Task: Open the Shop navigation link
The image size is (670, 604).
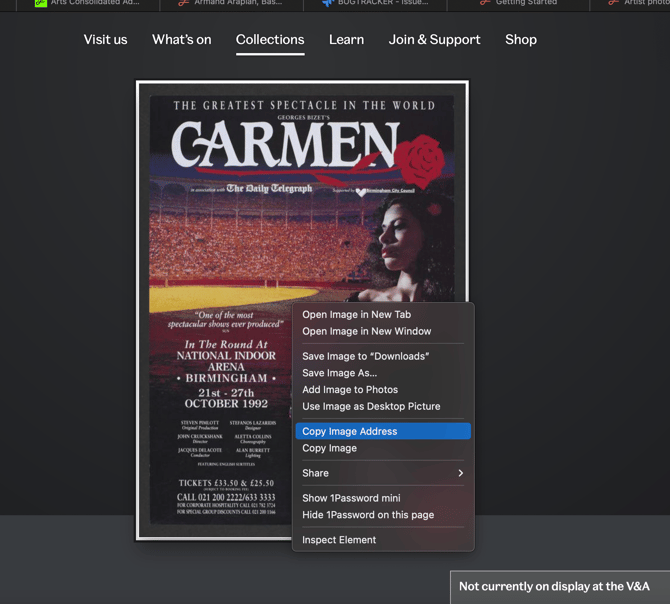Action: [x=521, y=40]
